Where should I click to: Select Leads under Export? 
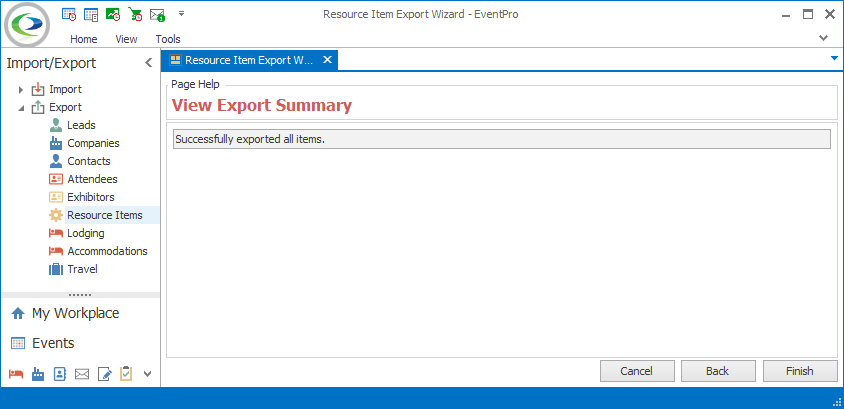coord(81,125)
